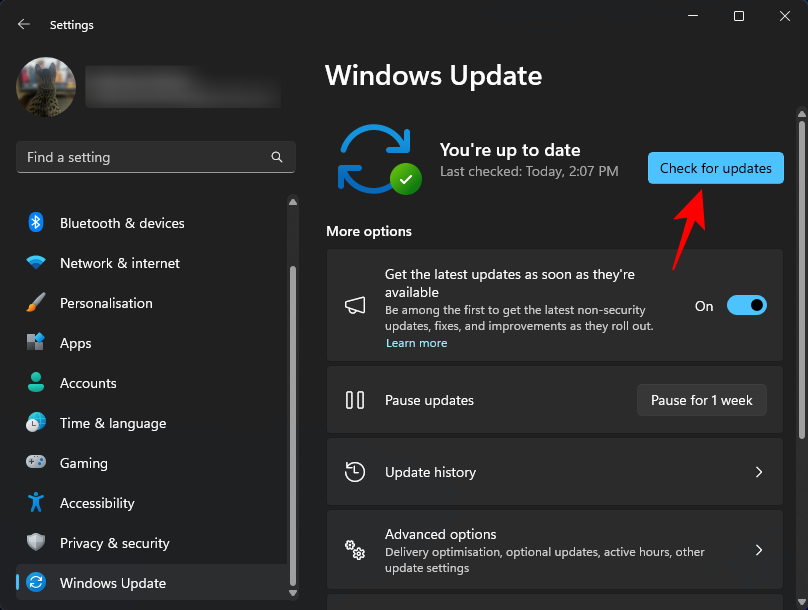Open Time & language settings

pos(113,423)
